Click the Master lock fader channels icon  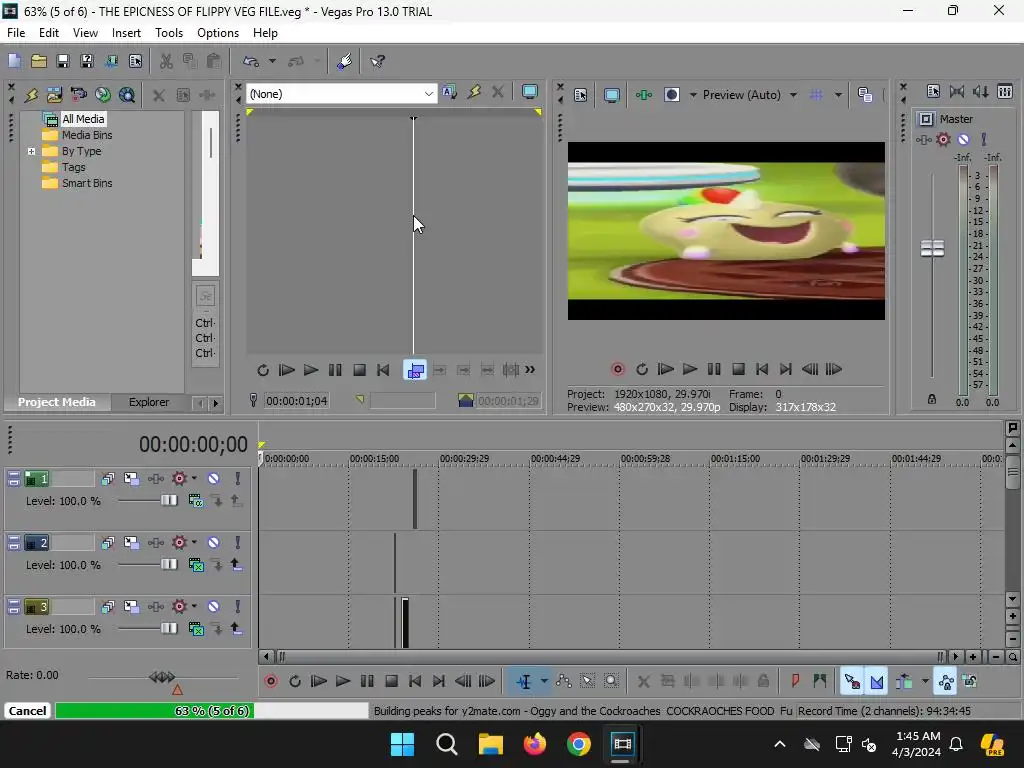(932, 399)
